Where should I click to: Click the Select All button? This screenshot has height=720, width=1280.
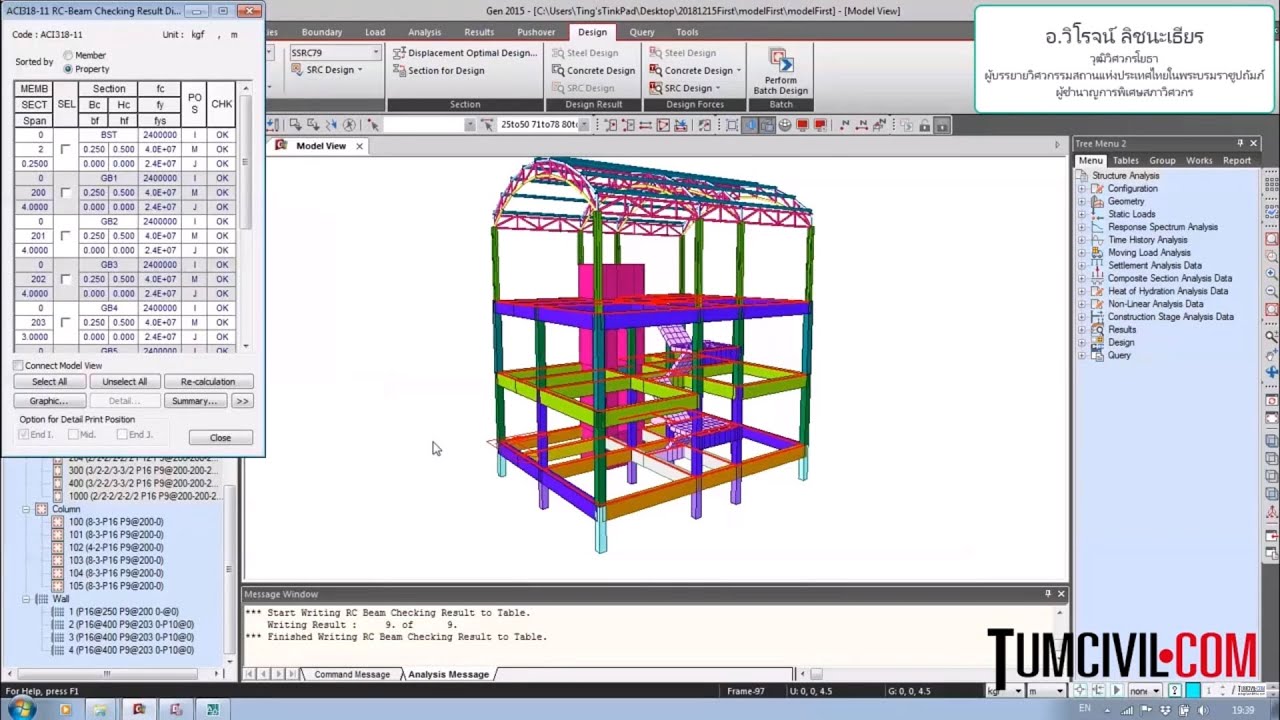(49, 382)
